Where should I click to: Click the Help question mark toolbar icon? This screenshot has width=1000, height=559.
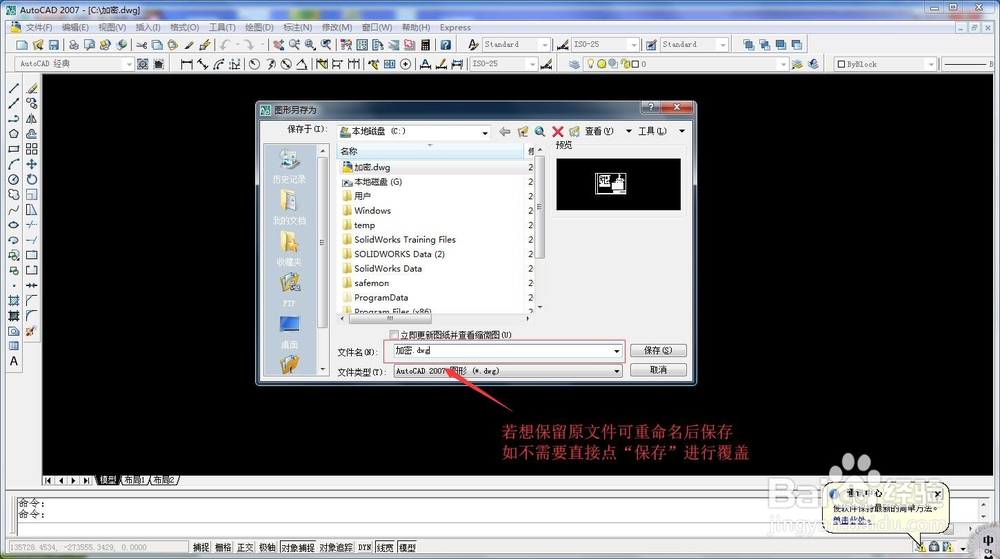tap(445, 45)
